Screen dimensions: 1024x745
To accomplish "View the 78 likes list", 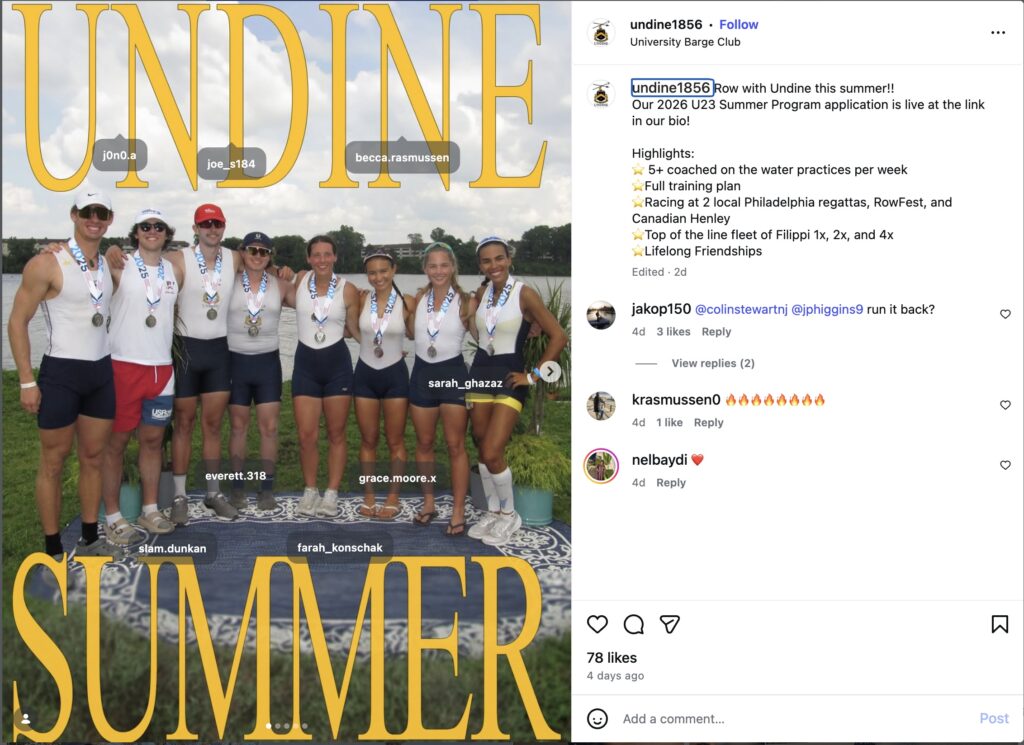I will tap(611, 658).
